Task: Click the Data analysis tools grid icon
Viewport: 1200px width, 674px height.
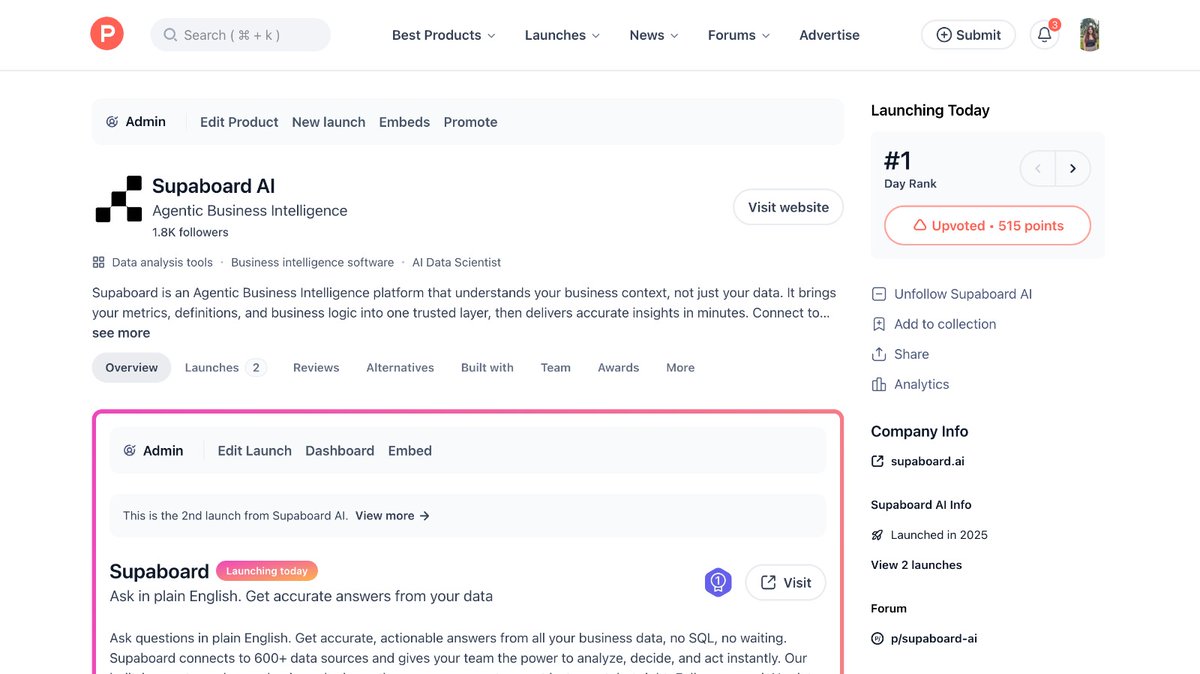Action: tap(98, 262)
